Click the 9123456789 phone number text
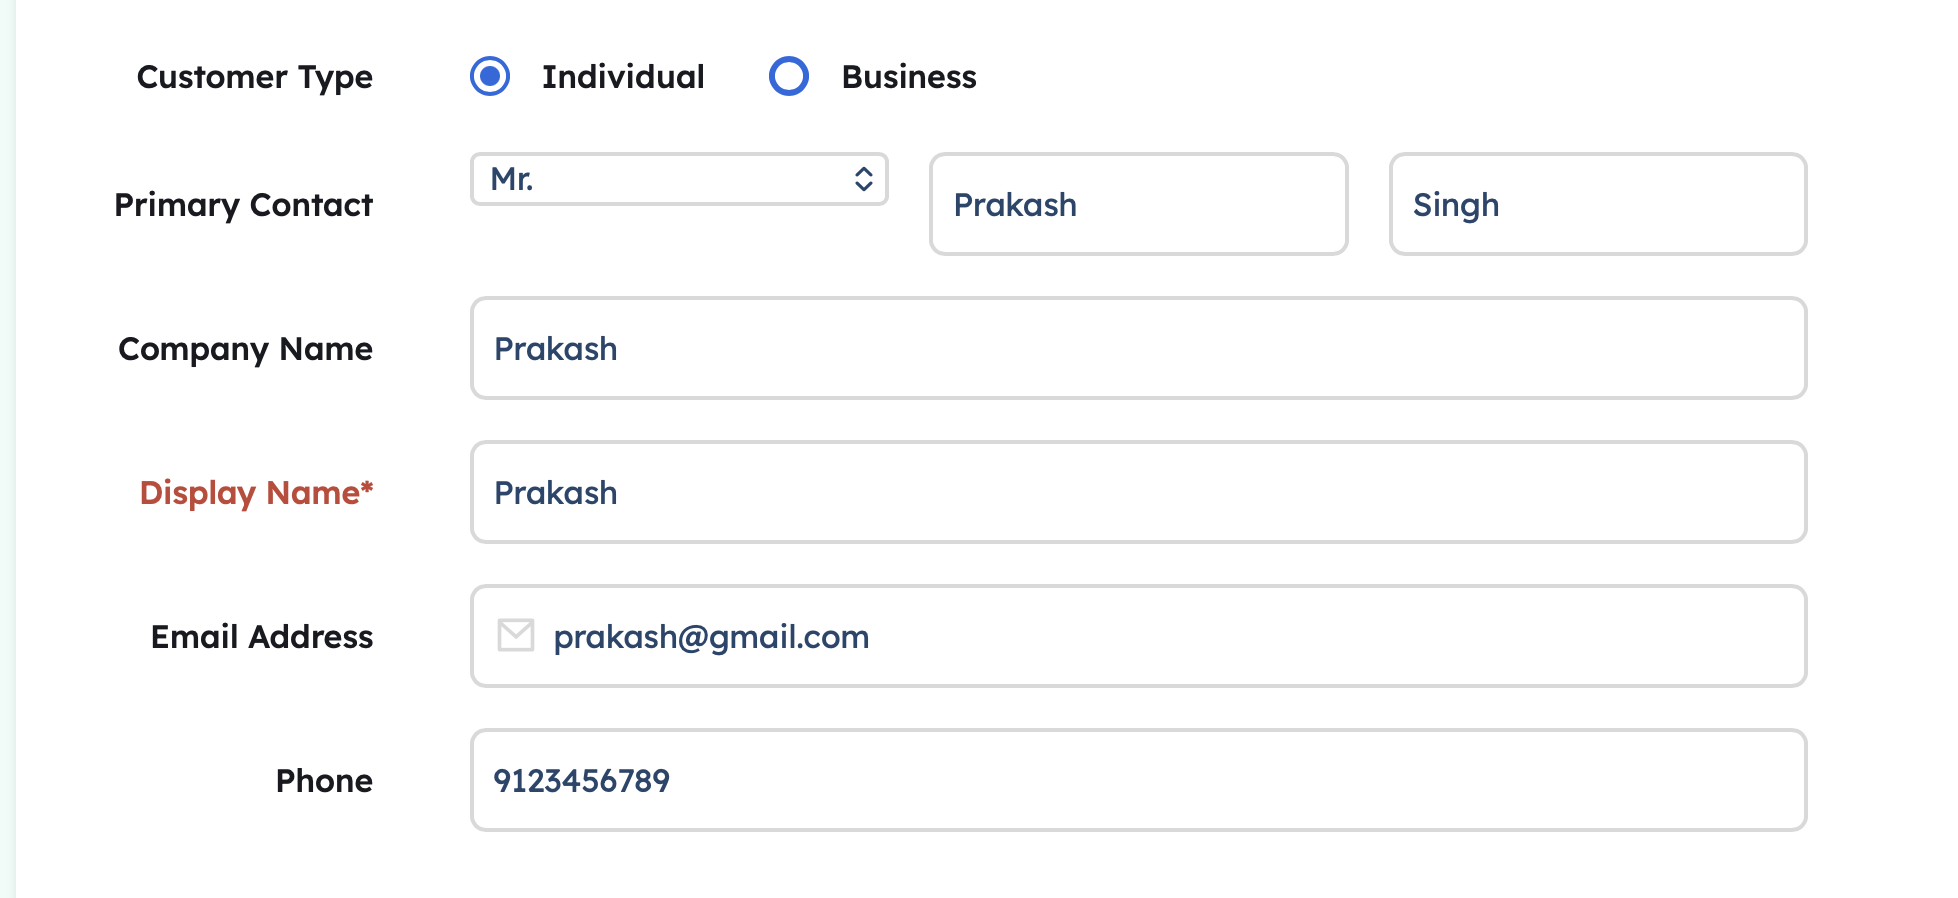 point(581,781)
